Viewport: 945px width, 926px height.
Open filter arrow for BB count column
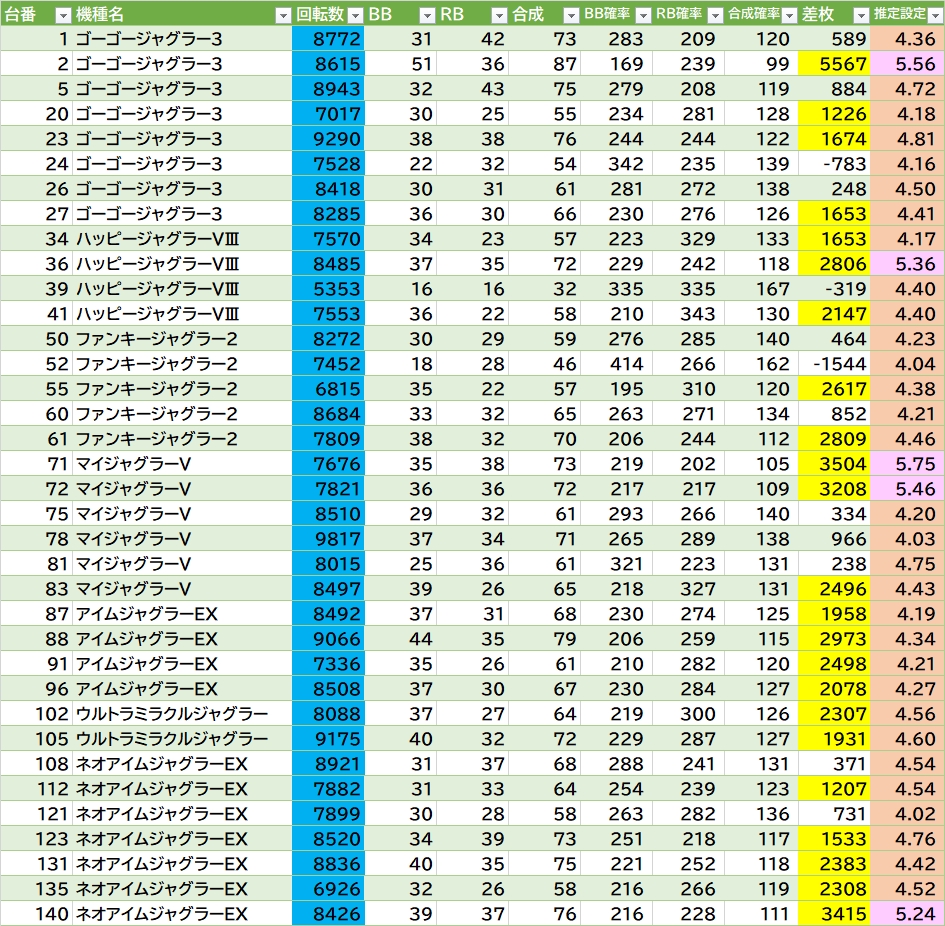(x=427, y=15)
